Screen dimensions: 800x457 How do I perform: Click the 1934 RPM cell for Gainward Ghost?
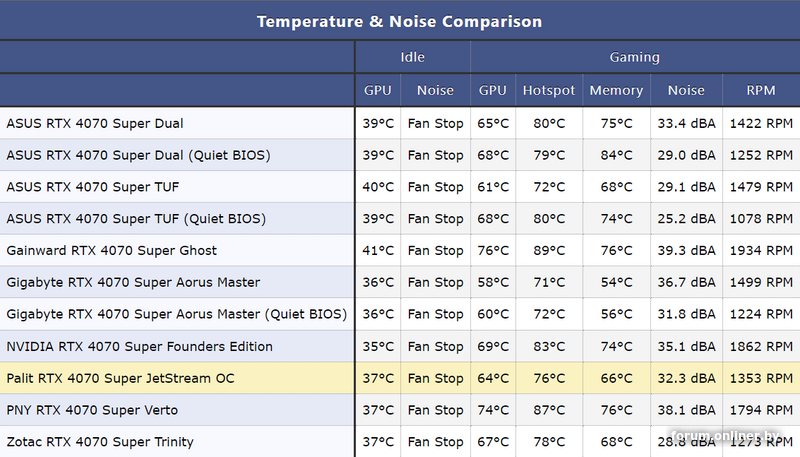tap(760, 250)
